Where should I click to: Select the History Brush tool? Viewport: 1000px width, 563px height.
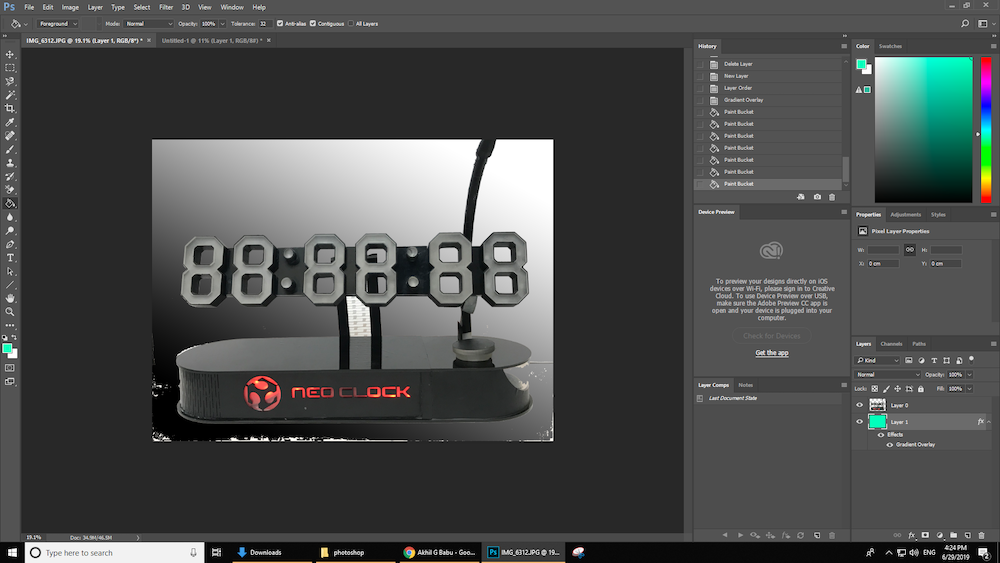[10, 177]
